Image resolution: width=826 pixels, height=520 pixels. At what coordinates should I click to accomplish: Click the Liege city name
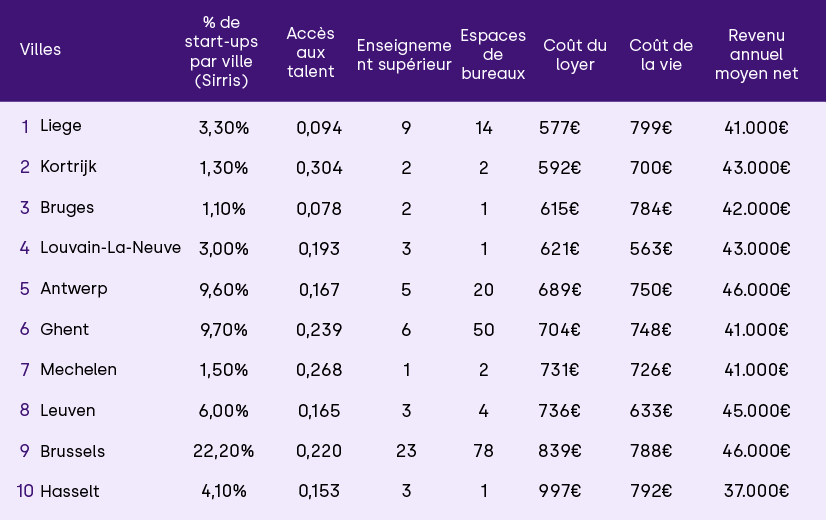point(61,126)
